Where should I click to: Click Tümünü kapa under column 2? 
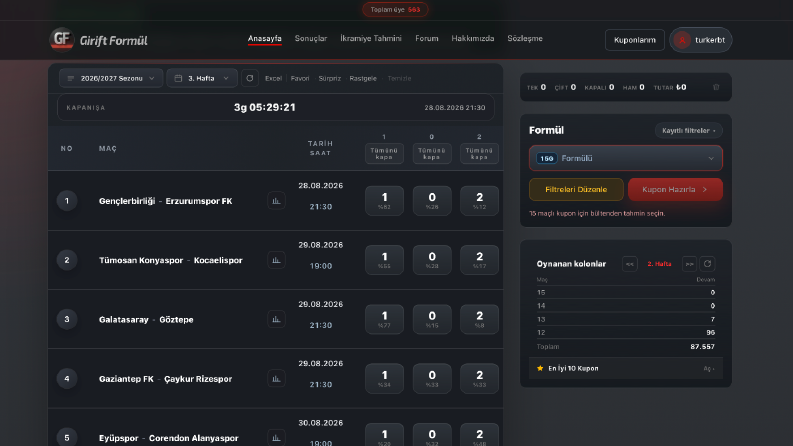(479, 153)
